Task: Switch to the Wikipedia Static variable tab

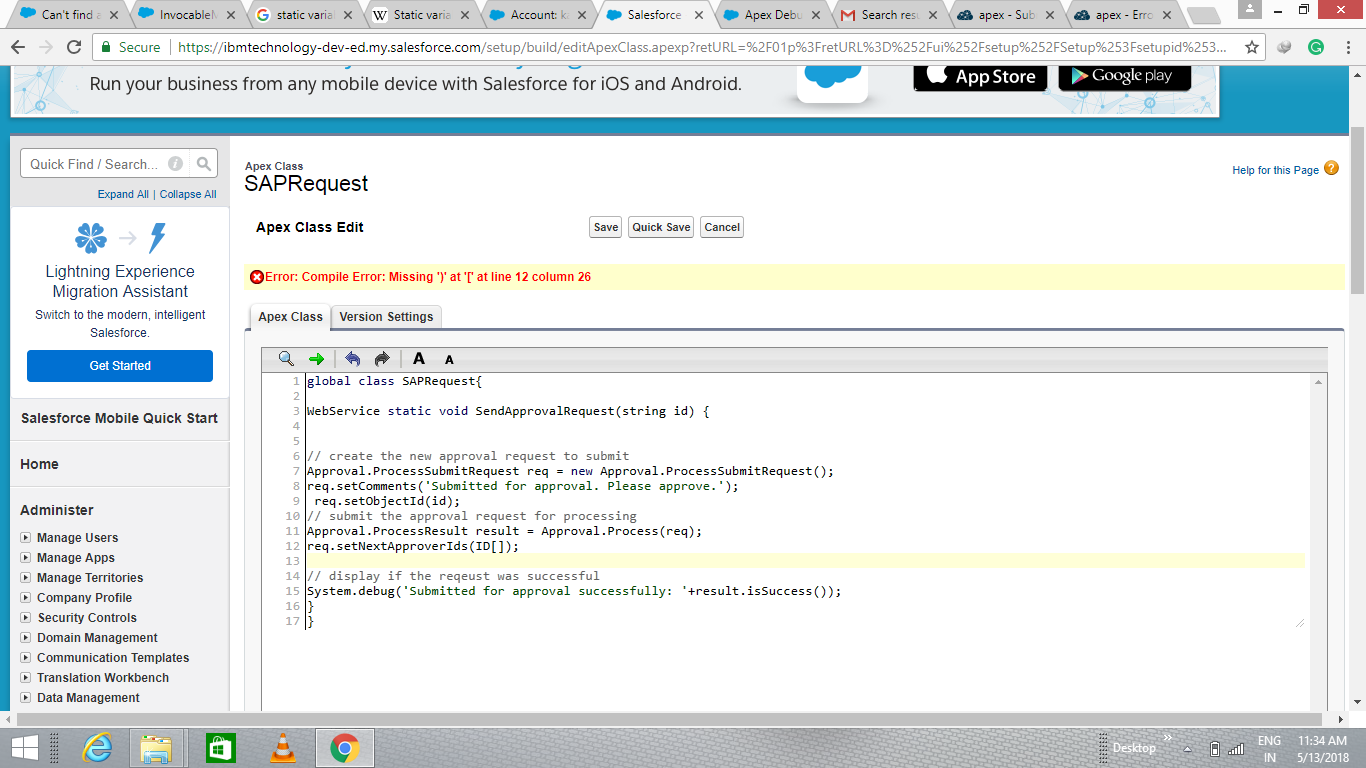Action: click(x=422, y=15)
